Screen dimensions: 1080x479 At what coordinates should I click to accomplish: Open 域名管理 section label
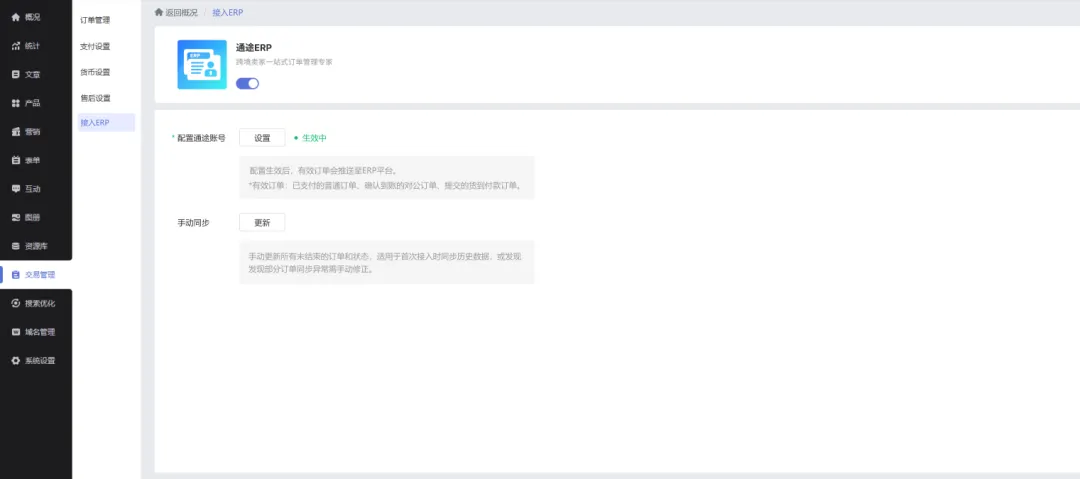click(40, 332)
